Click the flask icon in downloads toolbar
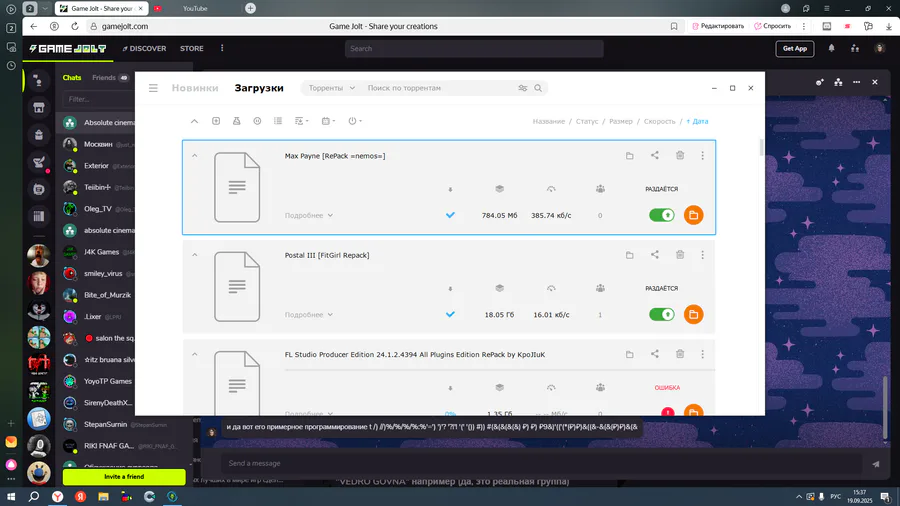Screen dimensions: 900x506 pos(236,121)
